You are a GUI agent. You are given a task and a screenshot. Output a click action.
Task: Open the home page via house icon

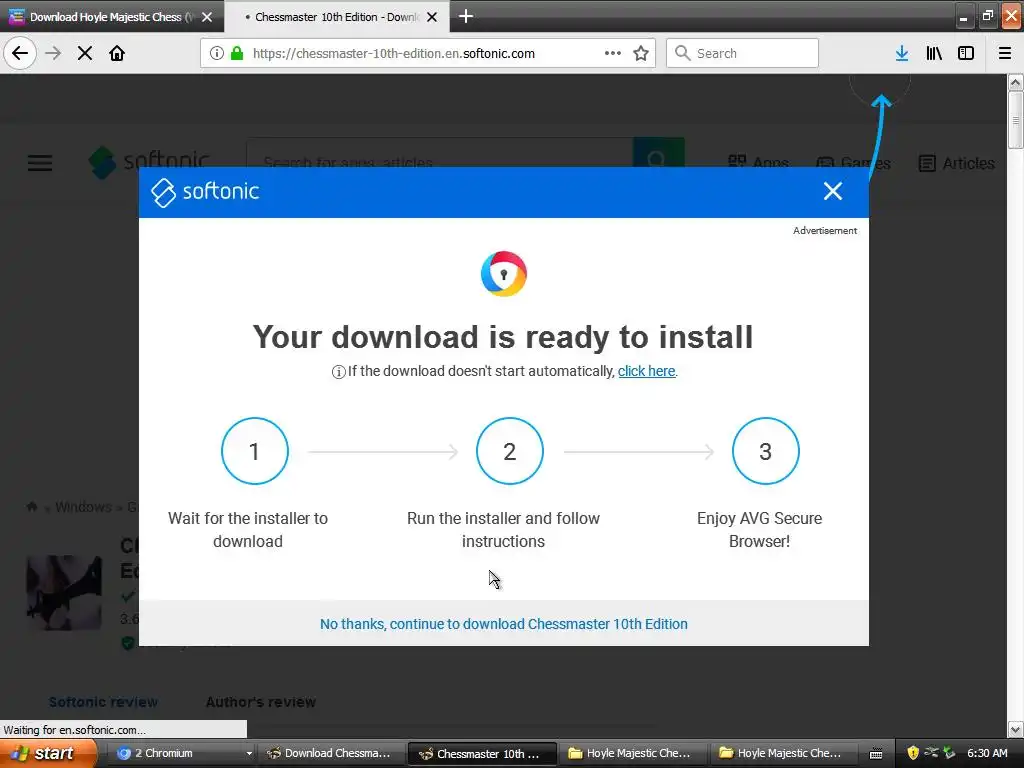pos(117,53)
